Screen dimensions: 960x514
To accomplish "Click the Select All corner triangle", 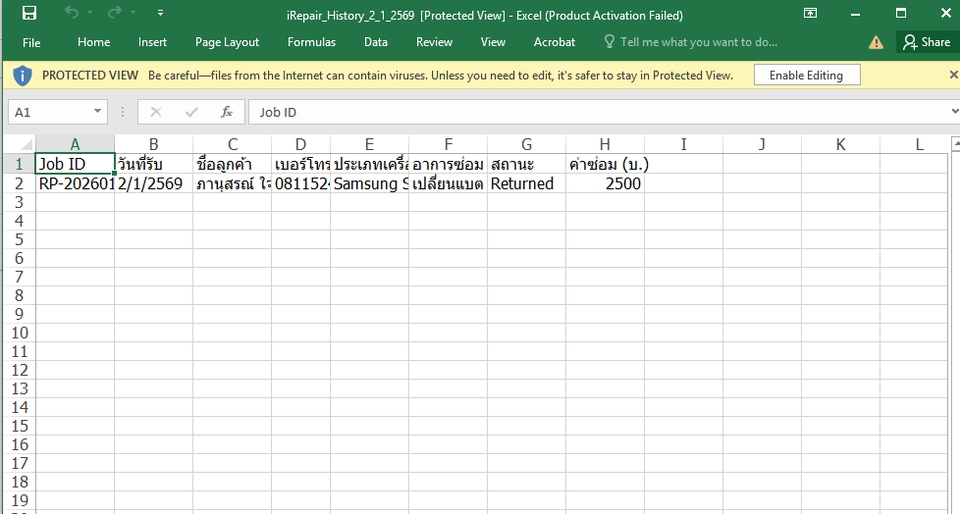I will point(26,144).
